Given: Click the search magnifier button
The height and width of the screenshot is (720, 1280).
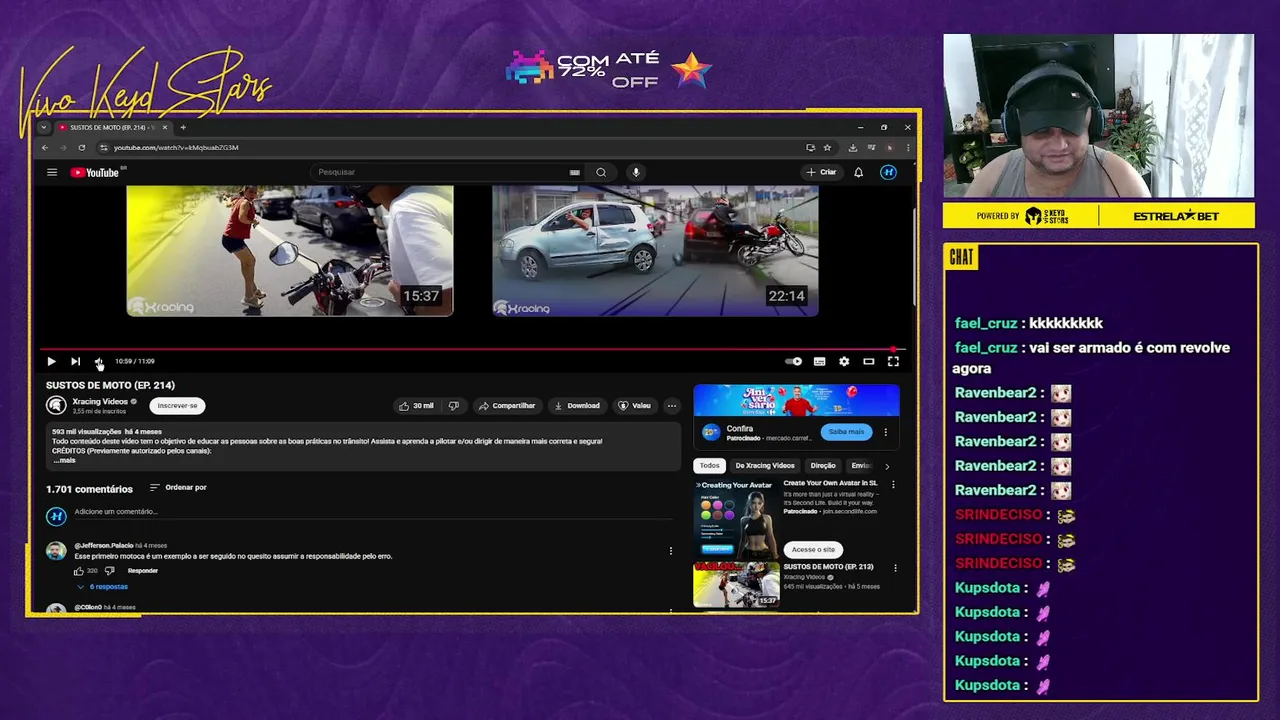Looking at the screenshot, I should pyautogui.click(x=601, y=172).
